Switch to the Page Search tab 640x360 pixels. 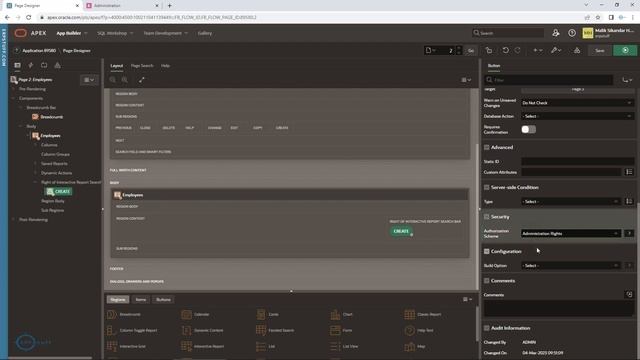pyautogui.click(x=142, y=66)
